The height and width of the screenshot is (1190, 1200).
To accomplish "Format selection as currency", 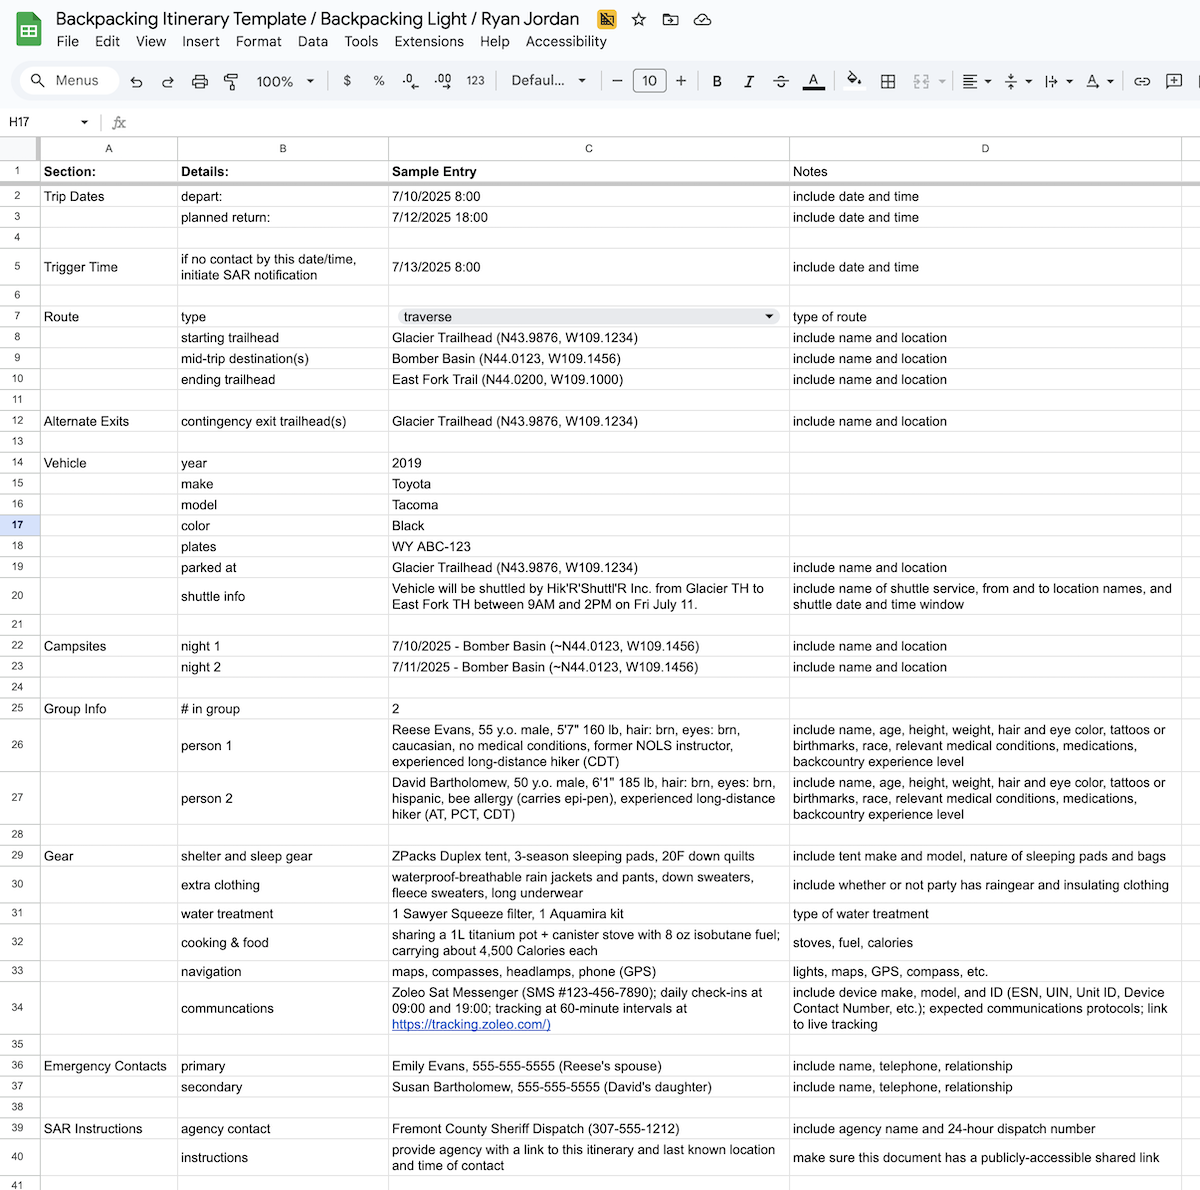I will pos(347,81).
